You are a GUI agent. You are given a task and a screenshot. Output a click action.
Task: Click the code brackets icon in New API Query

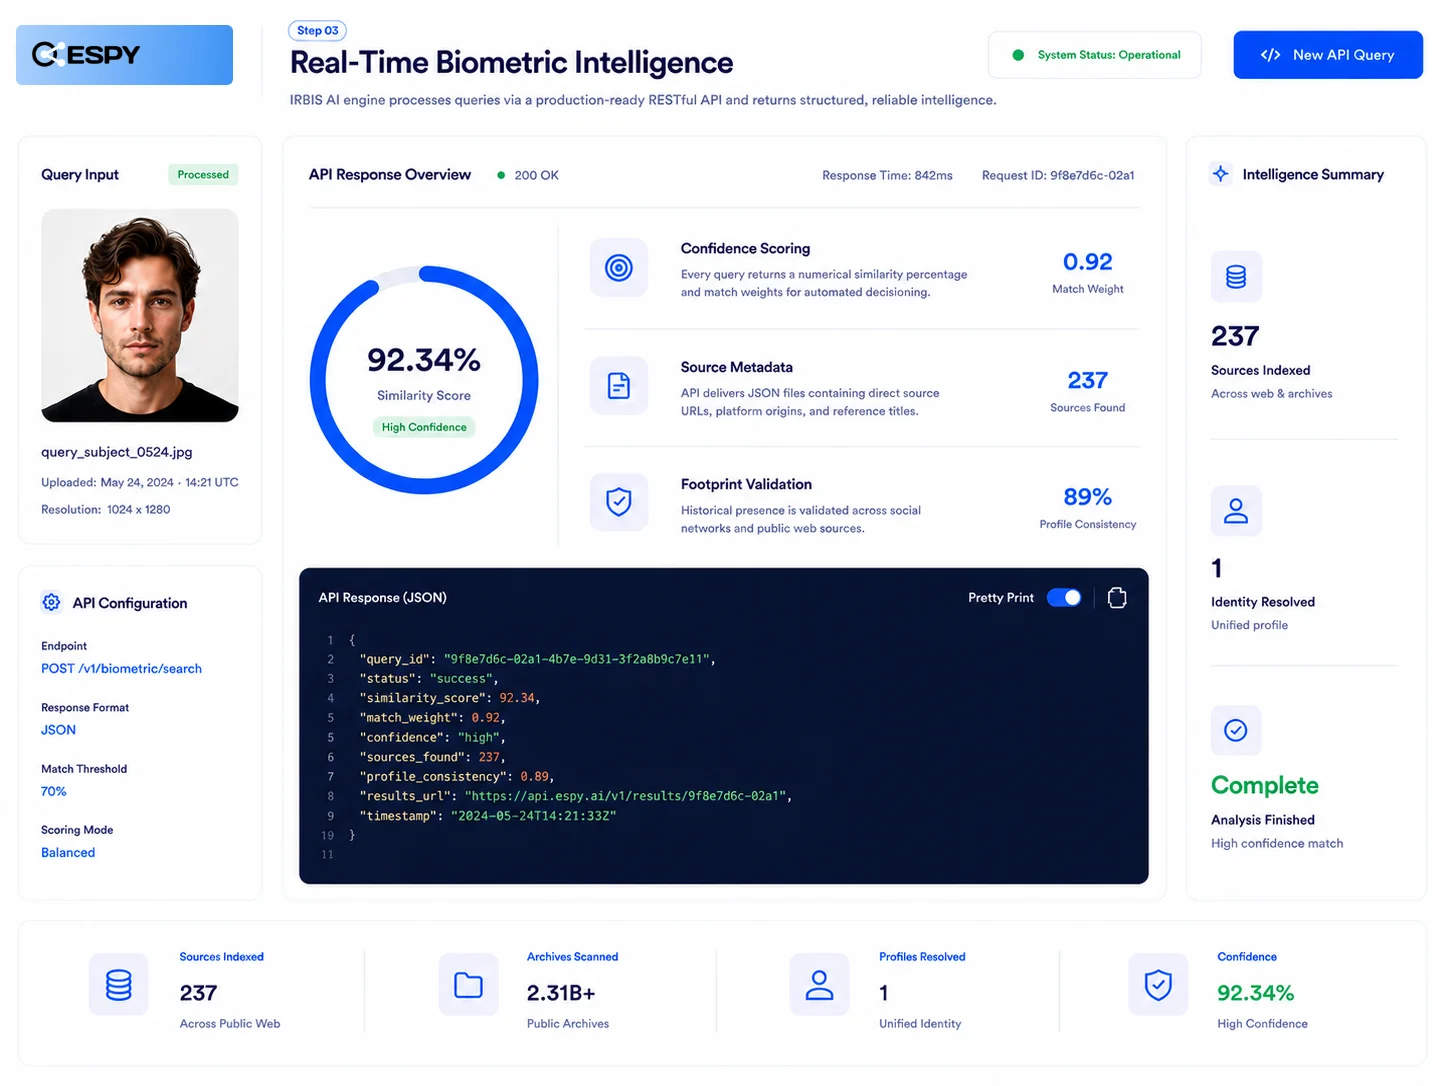point(1270,55)
